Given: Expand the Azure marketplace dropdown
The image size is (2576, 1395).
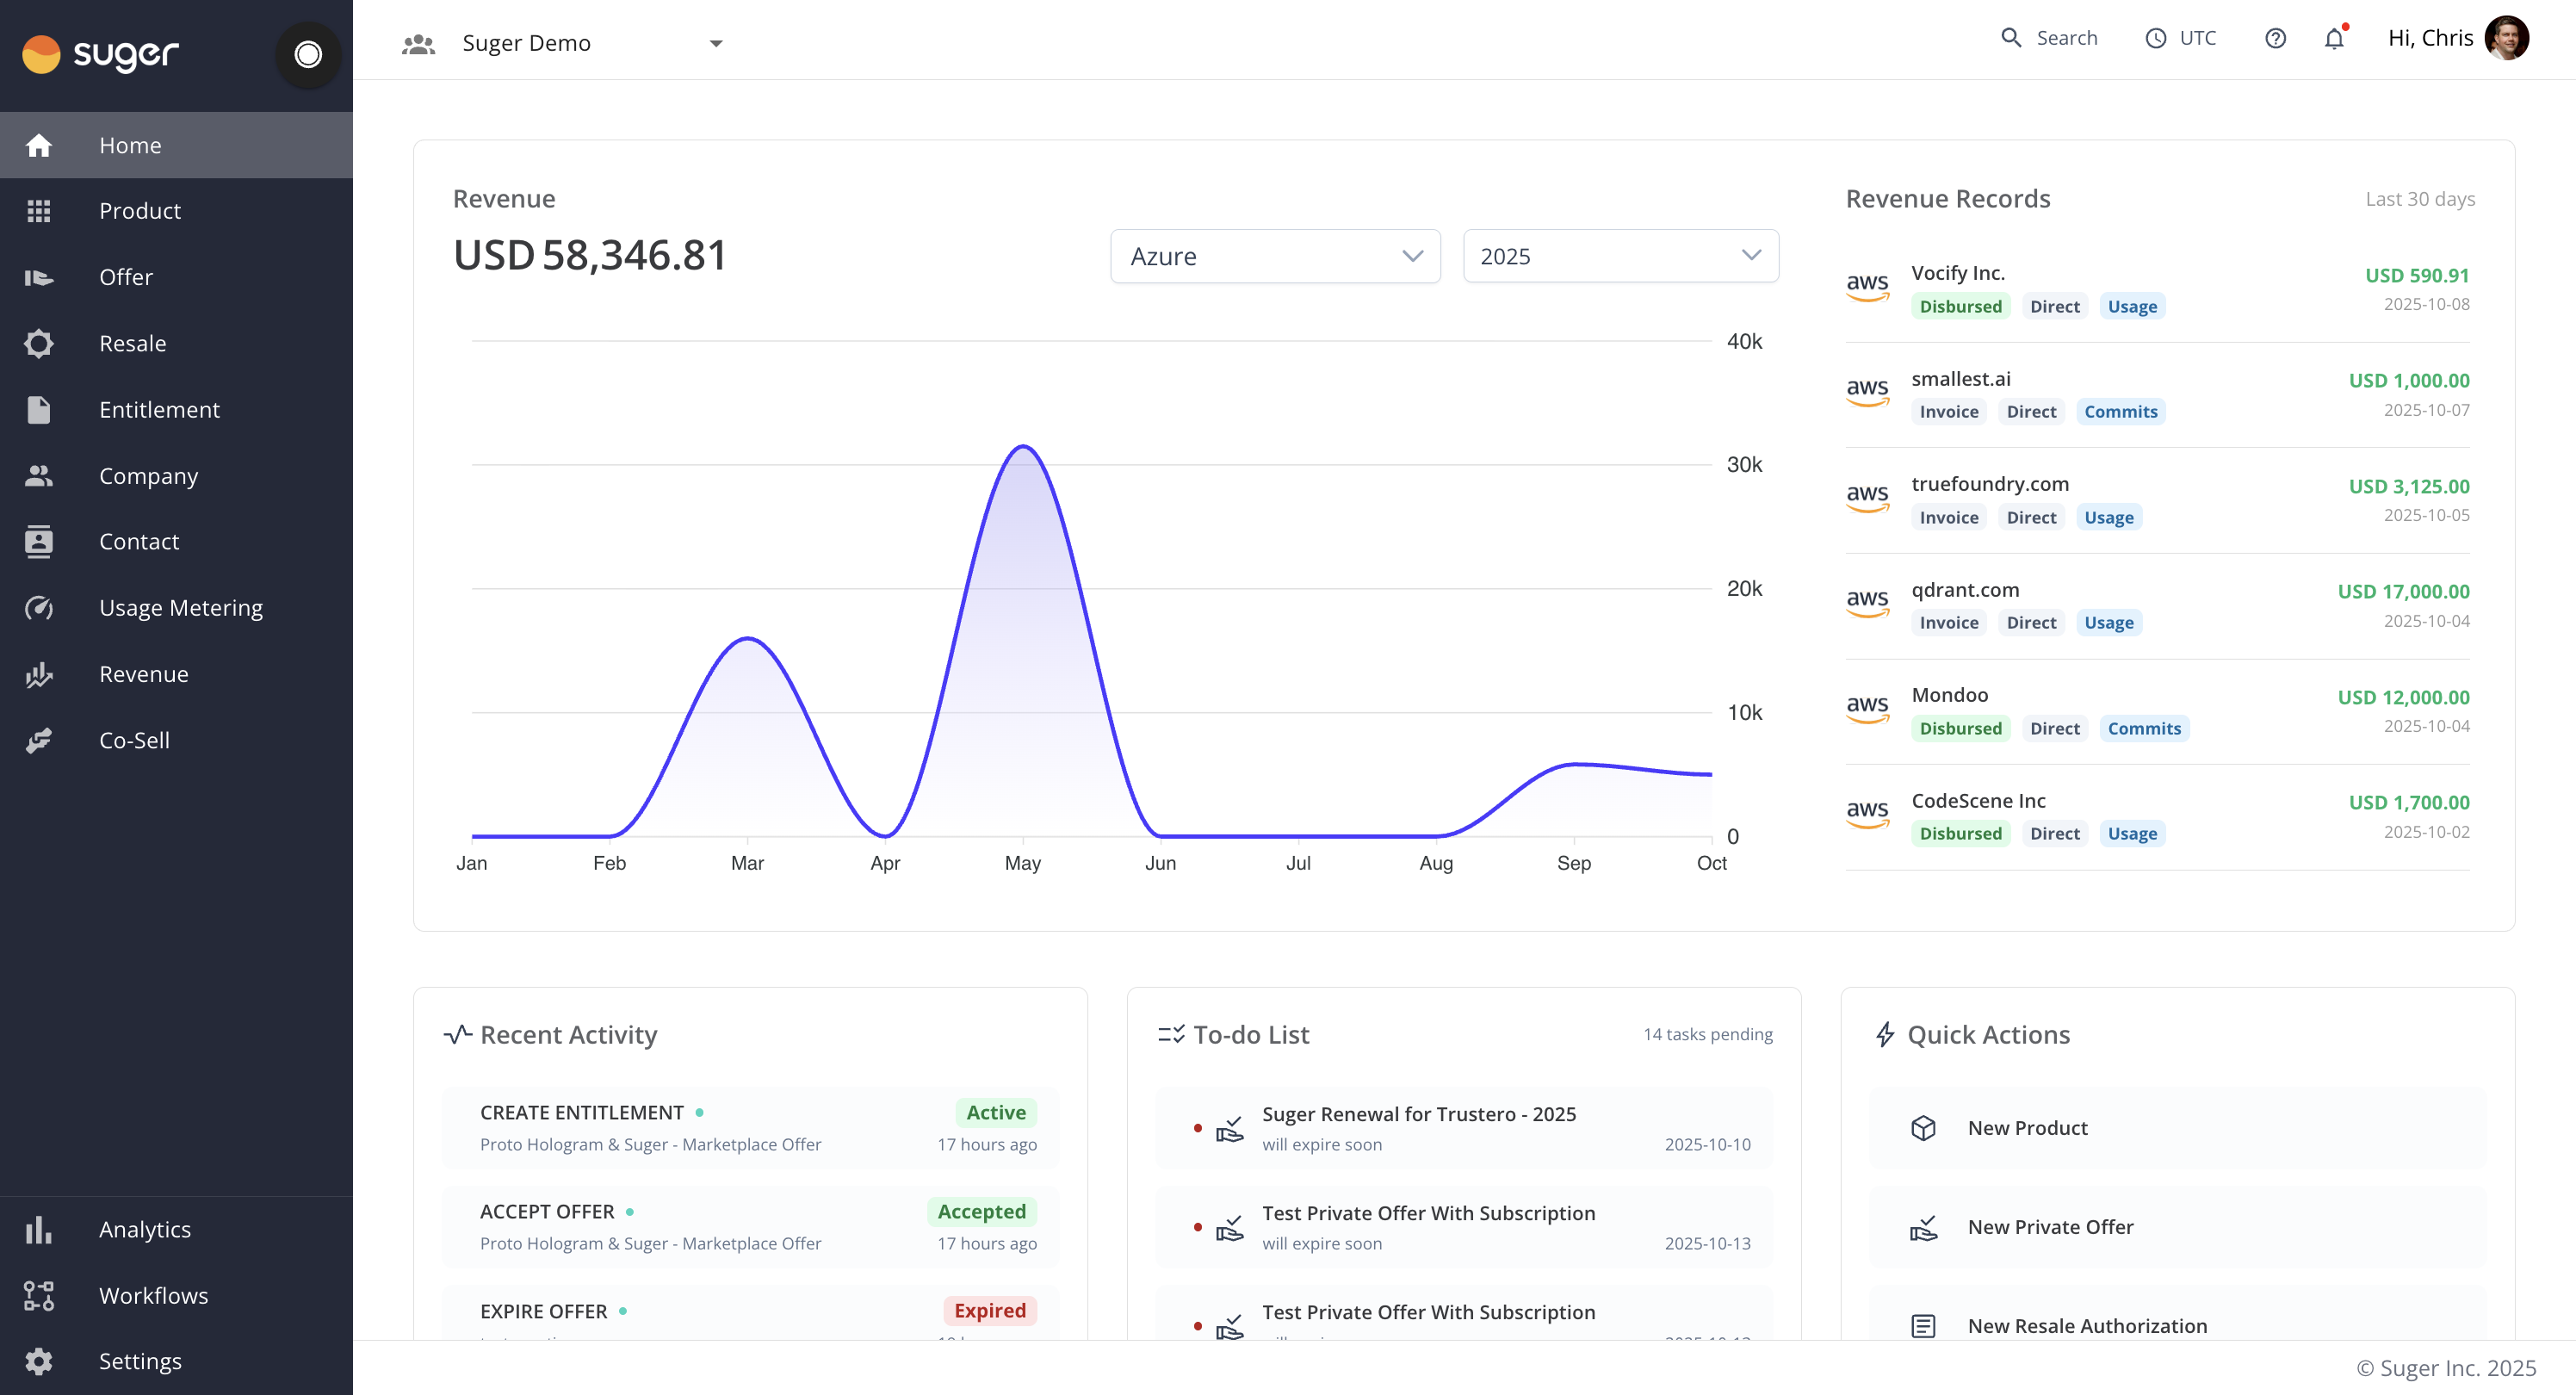Looking at the screenshot, I should click(x=1274, y=256).
